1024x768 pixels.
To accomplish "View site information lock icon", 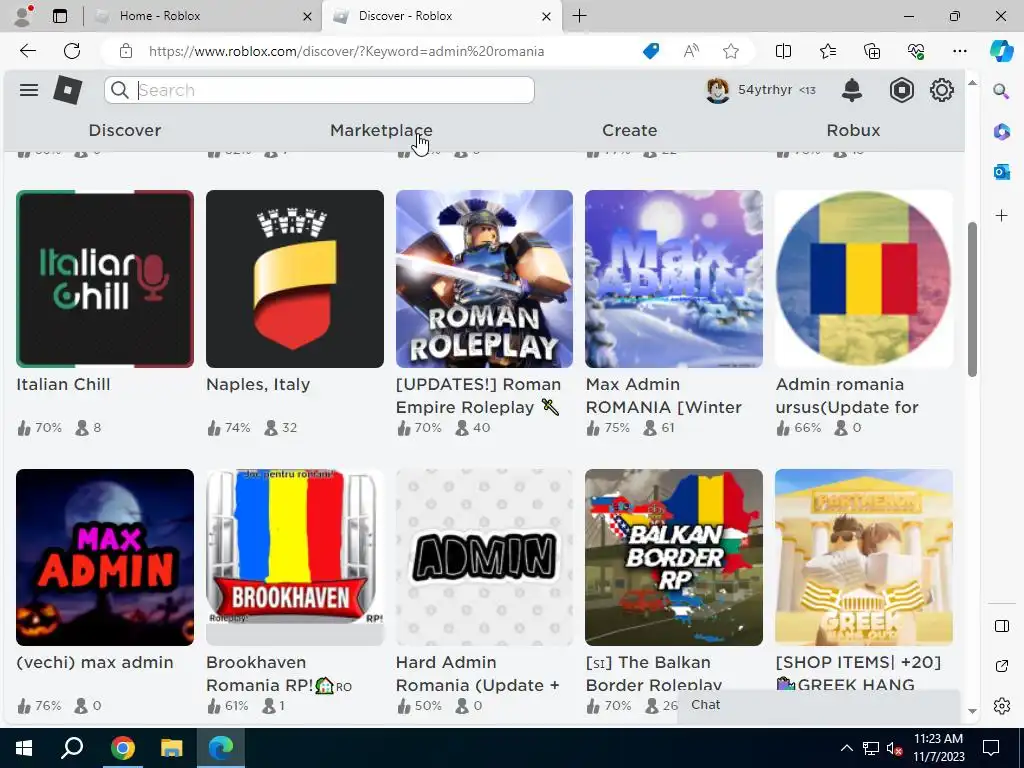I will tap(126, 51).
